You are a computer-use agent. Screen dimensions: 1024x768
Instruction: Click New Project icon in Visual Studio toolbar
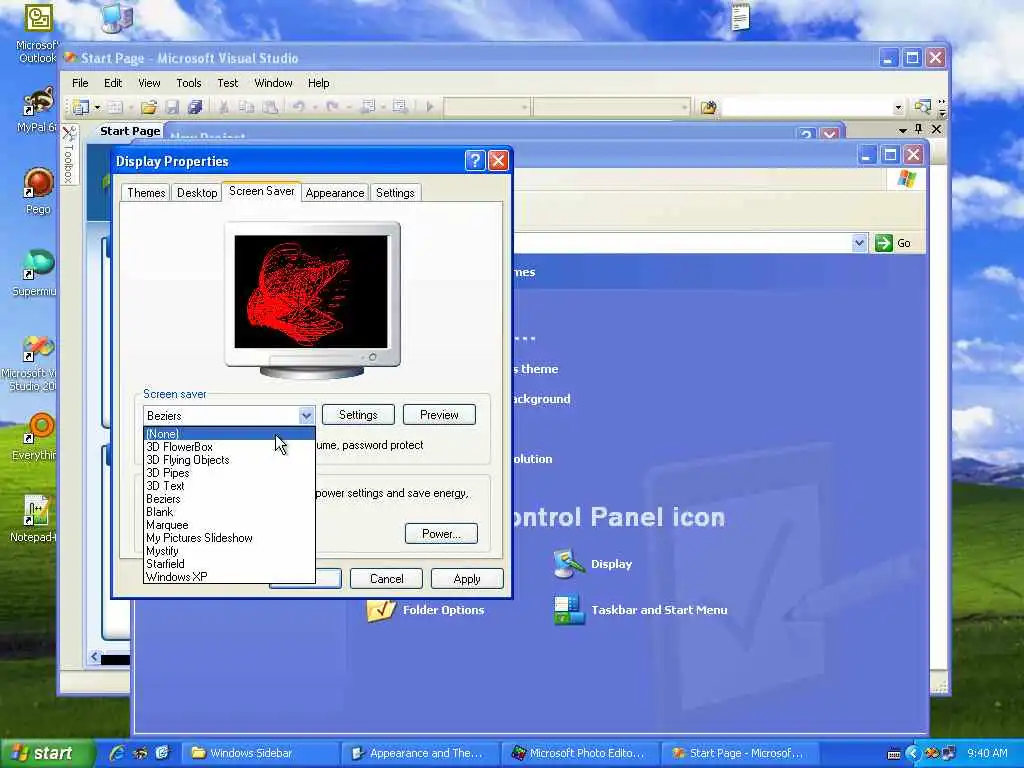tap(81, 106)
